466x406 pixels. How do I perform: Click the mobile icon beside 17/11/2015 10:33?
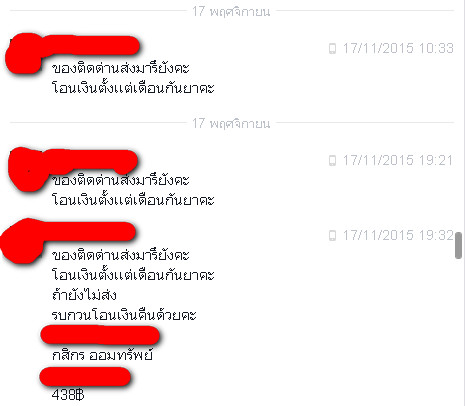click(x=332, y=48)
